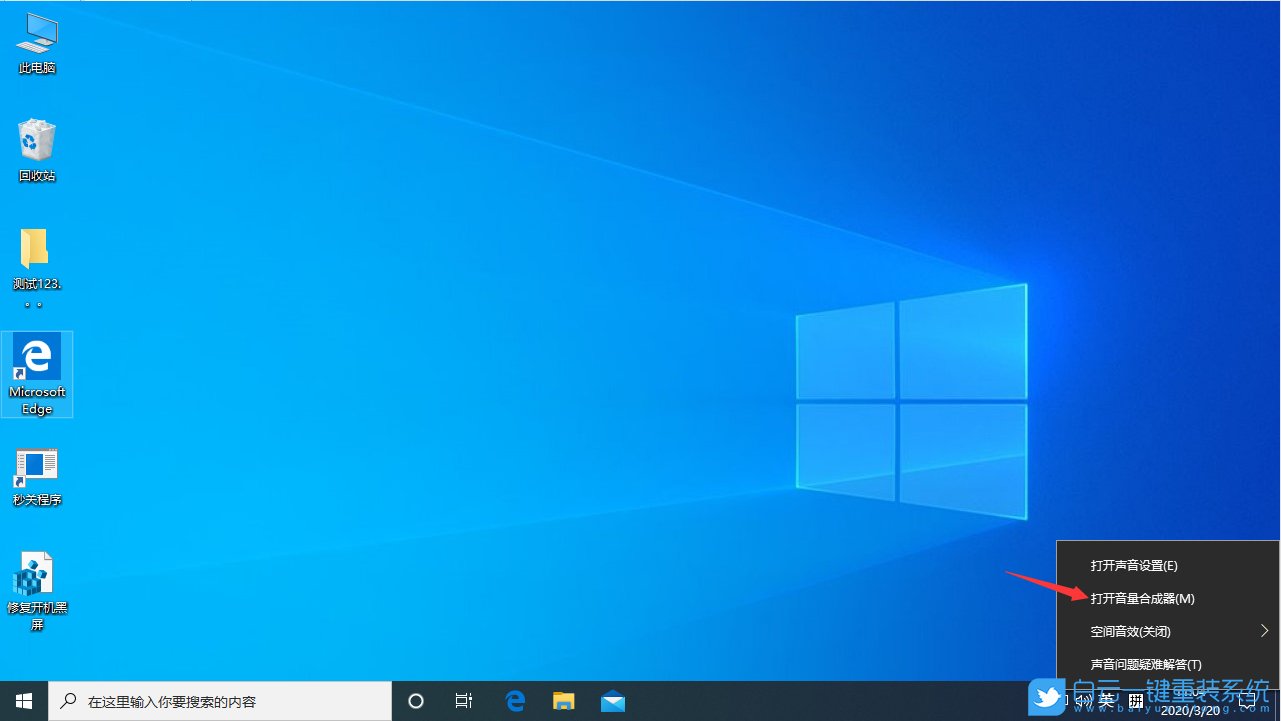Open the Start menu
The height and width of the screenshot is (721, 1281).
pyautogui.click(x=24, y=701)
